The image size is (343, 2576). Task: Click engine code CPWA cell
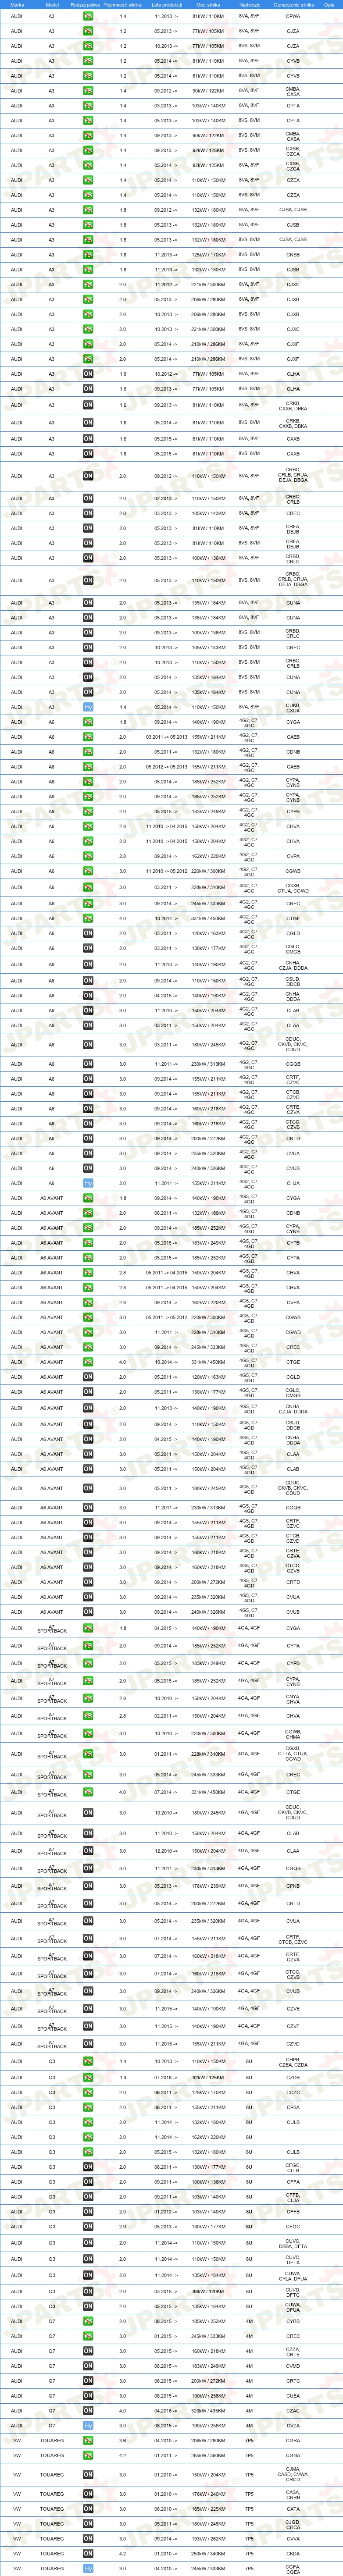pyautogui.click(x=293, y=16)
